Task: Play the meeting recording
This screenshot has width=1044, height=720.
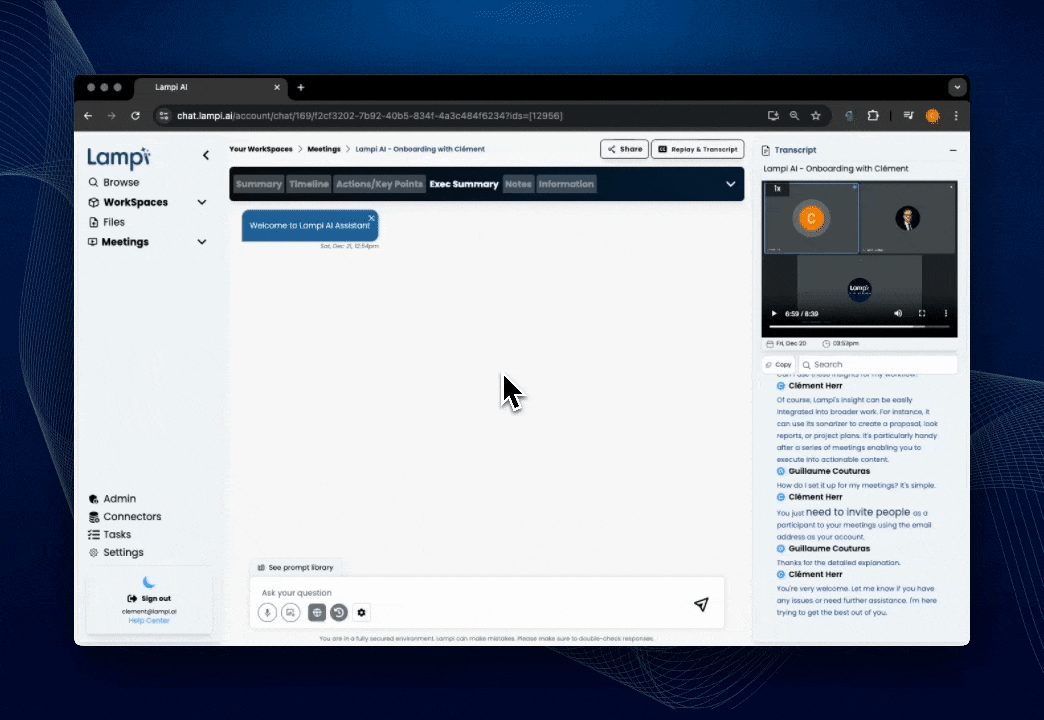Action: tap(774, 314)
